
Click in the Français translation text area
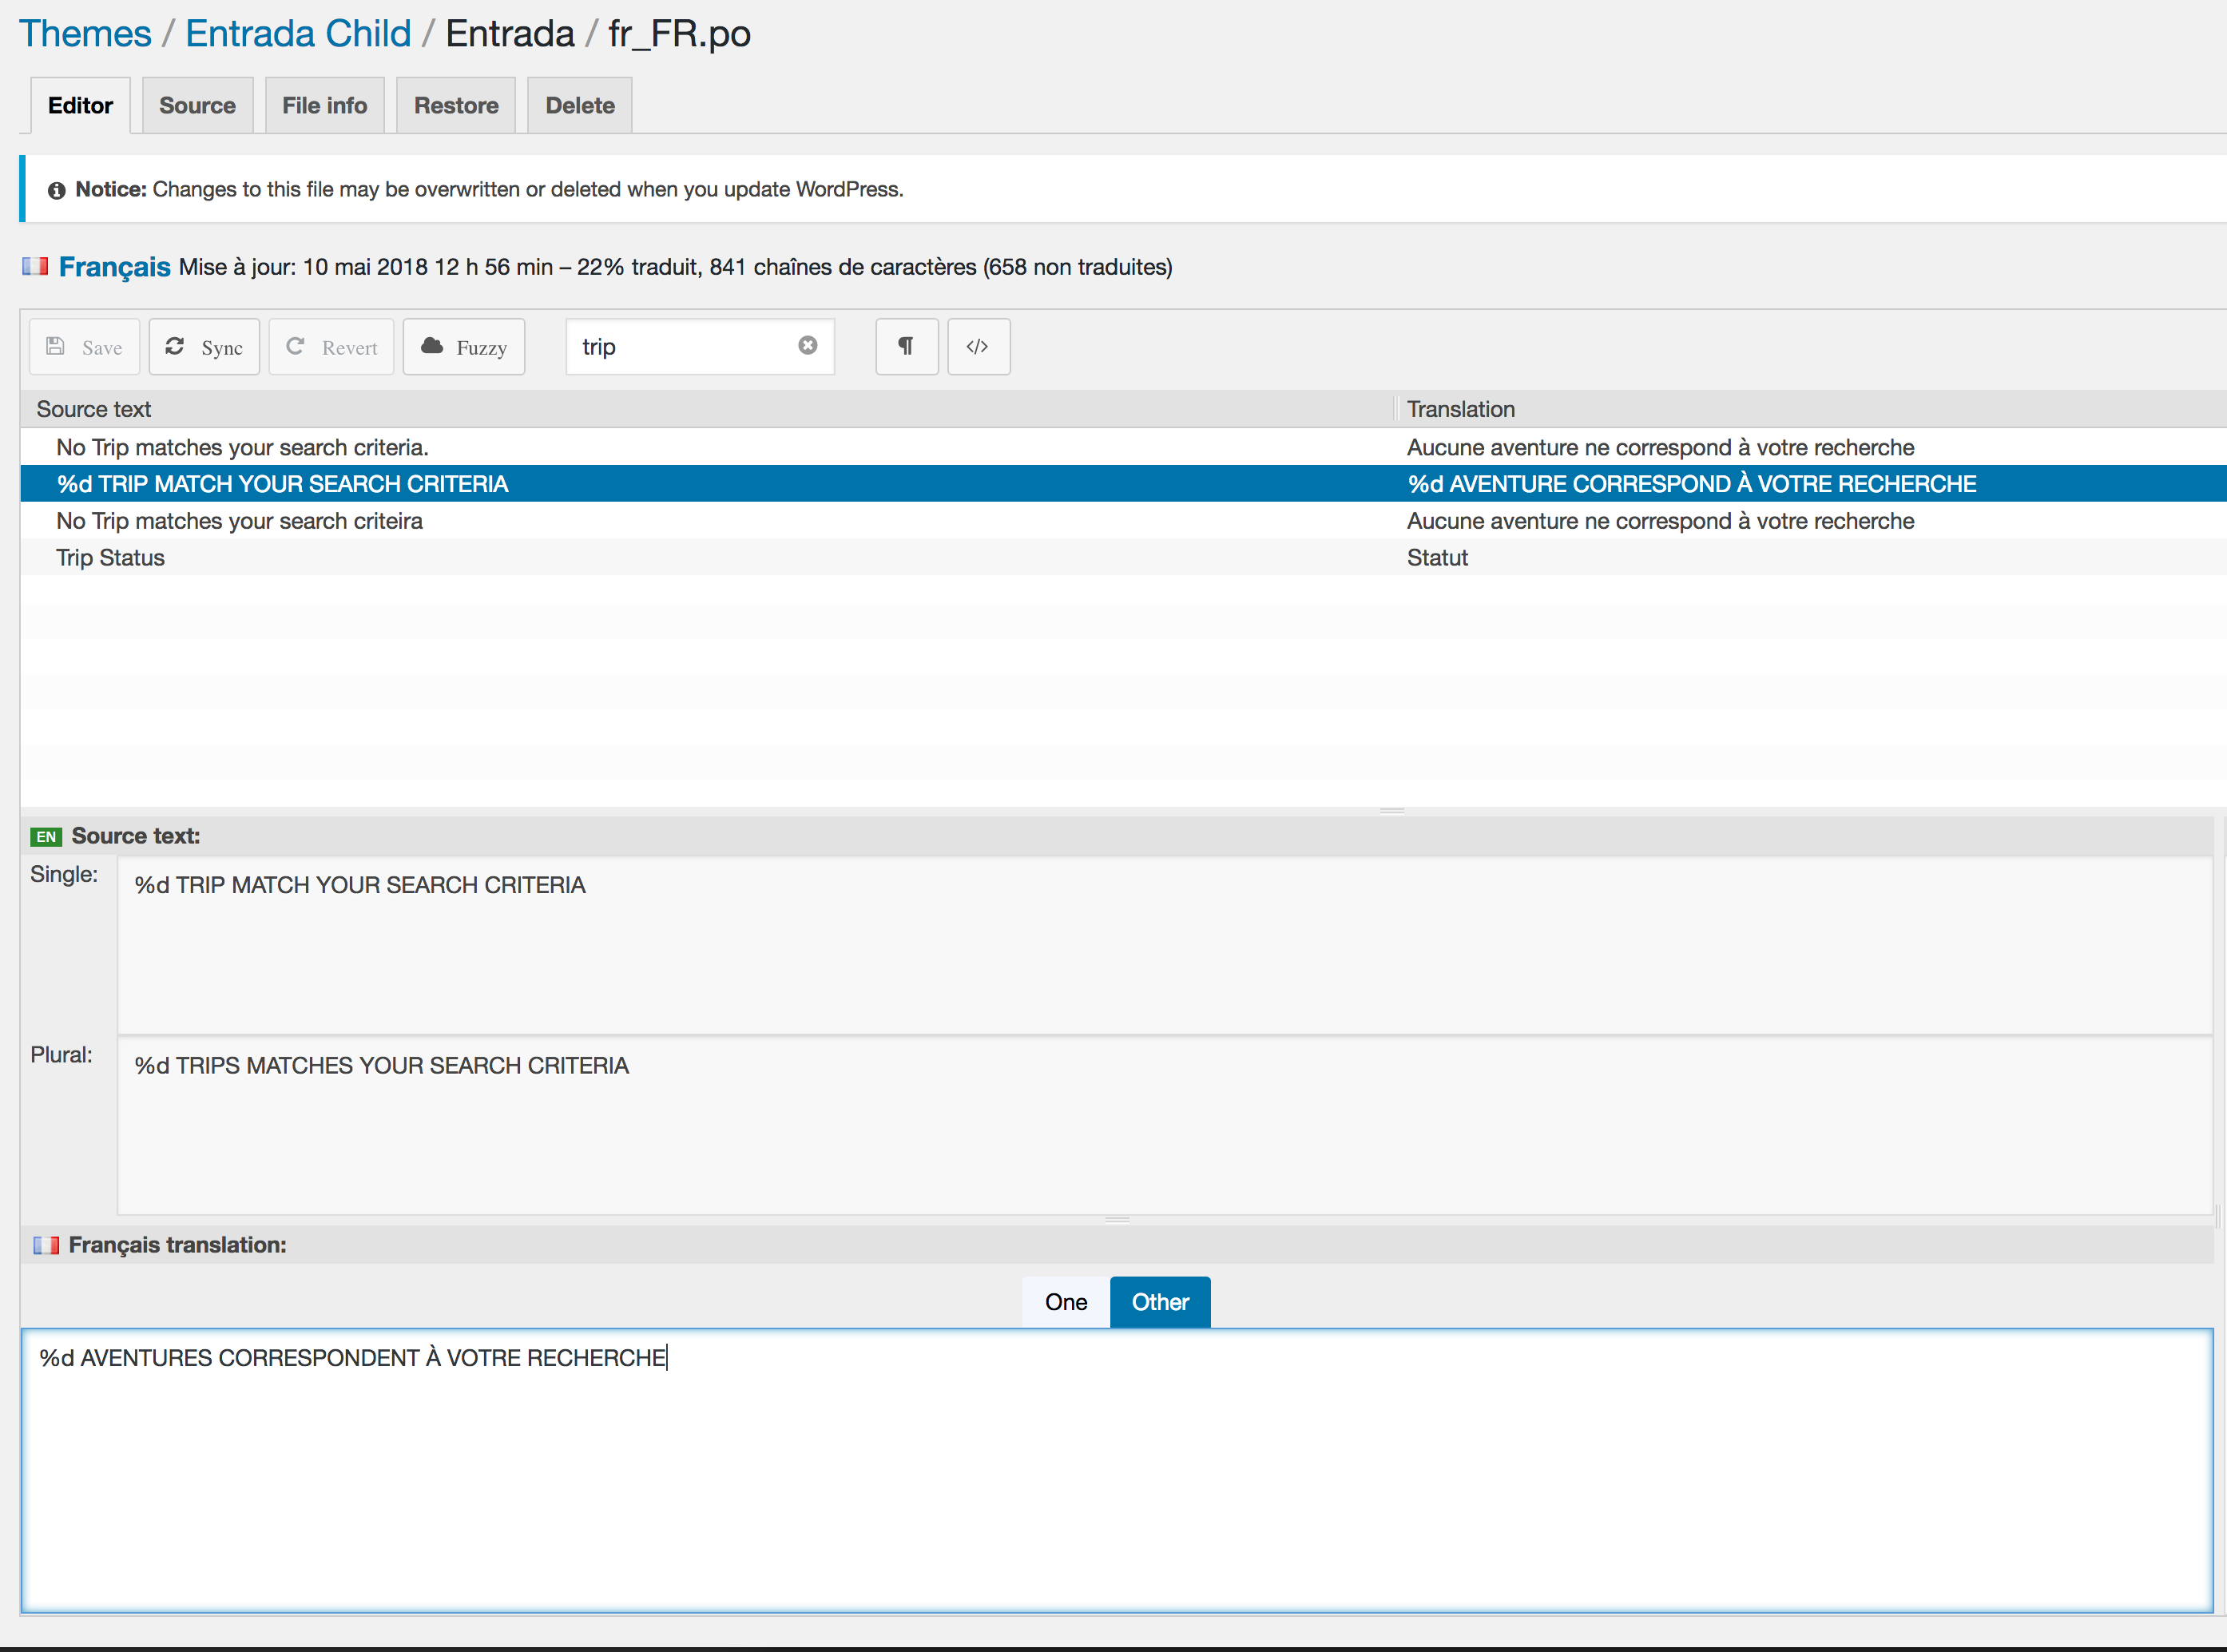[1117, 1470]
